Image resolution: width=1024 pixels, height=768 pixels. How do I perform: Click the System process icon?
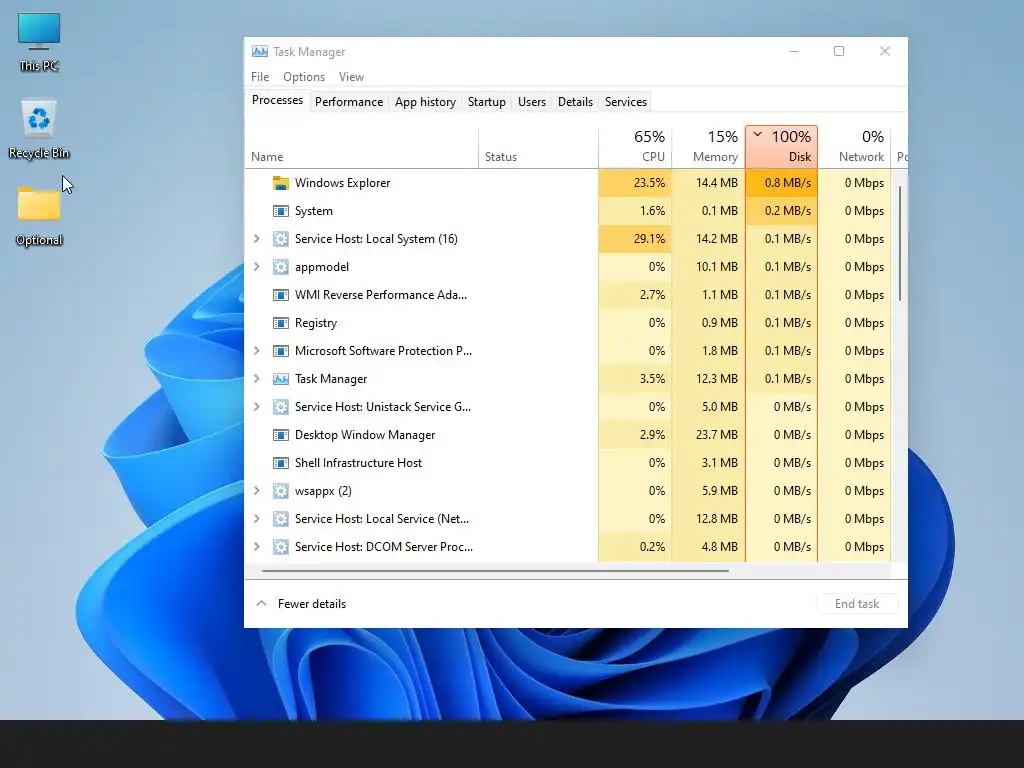point(281,211)
